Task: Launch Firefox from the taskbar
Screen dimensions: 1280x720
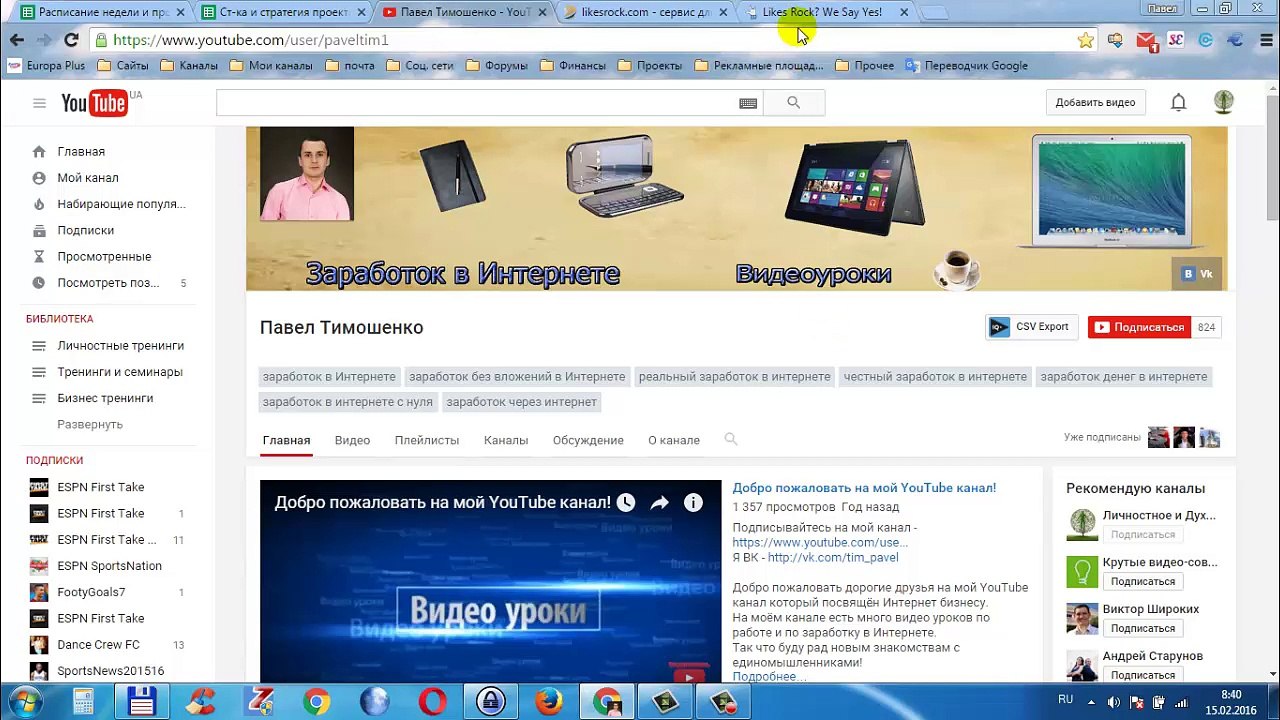Action: (548, 701)
